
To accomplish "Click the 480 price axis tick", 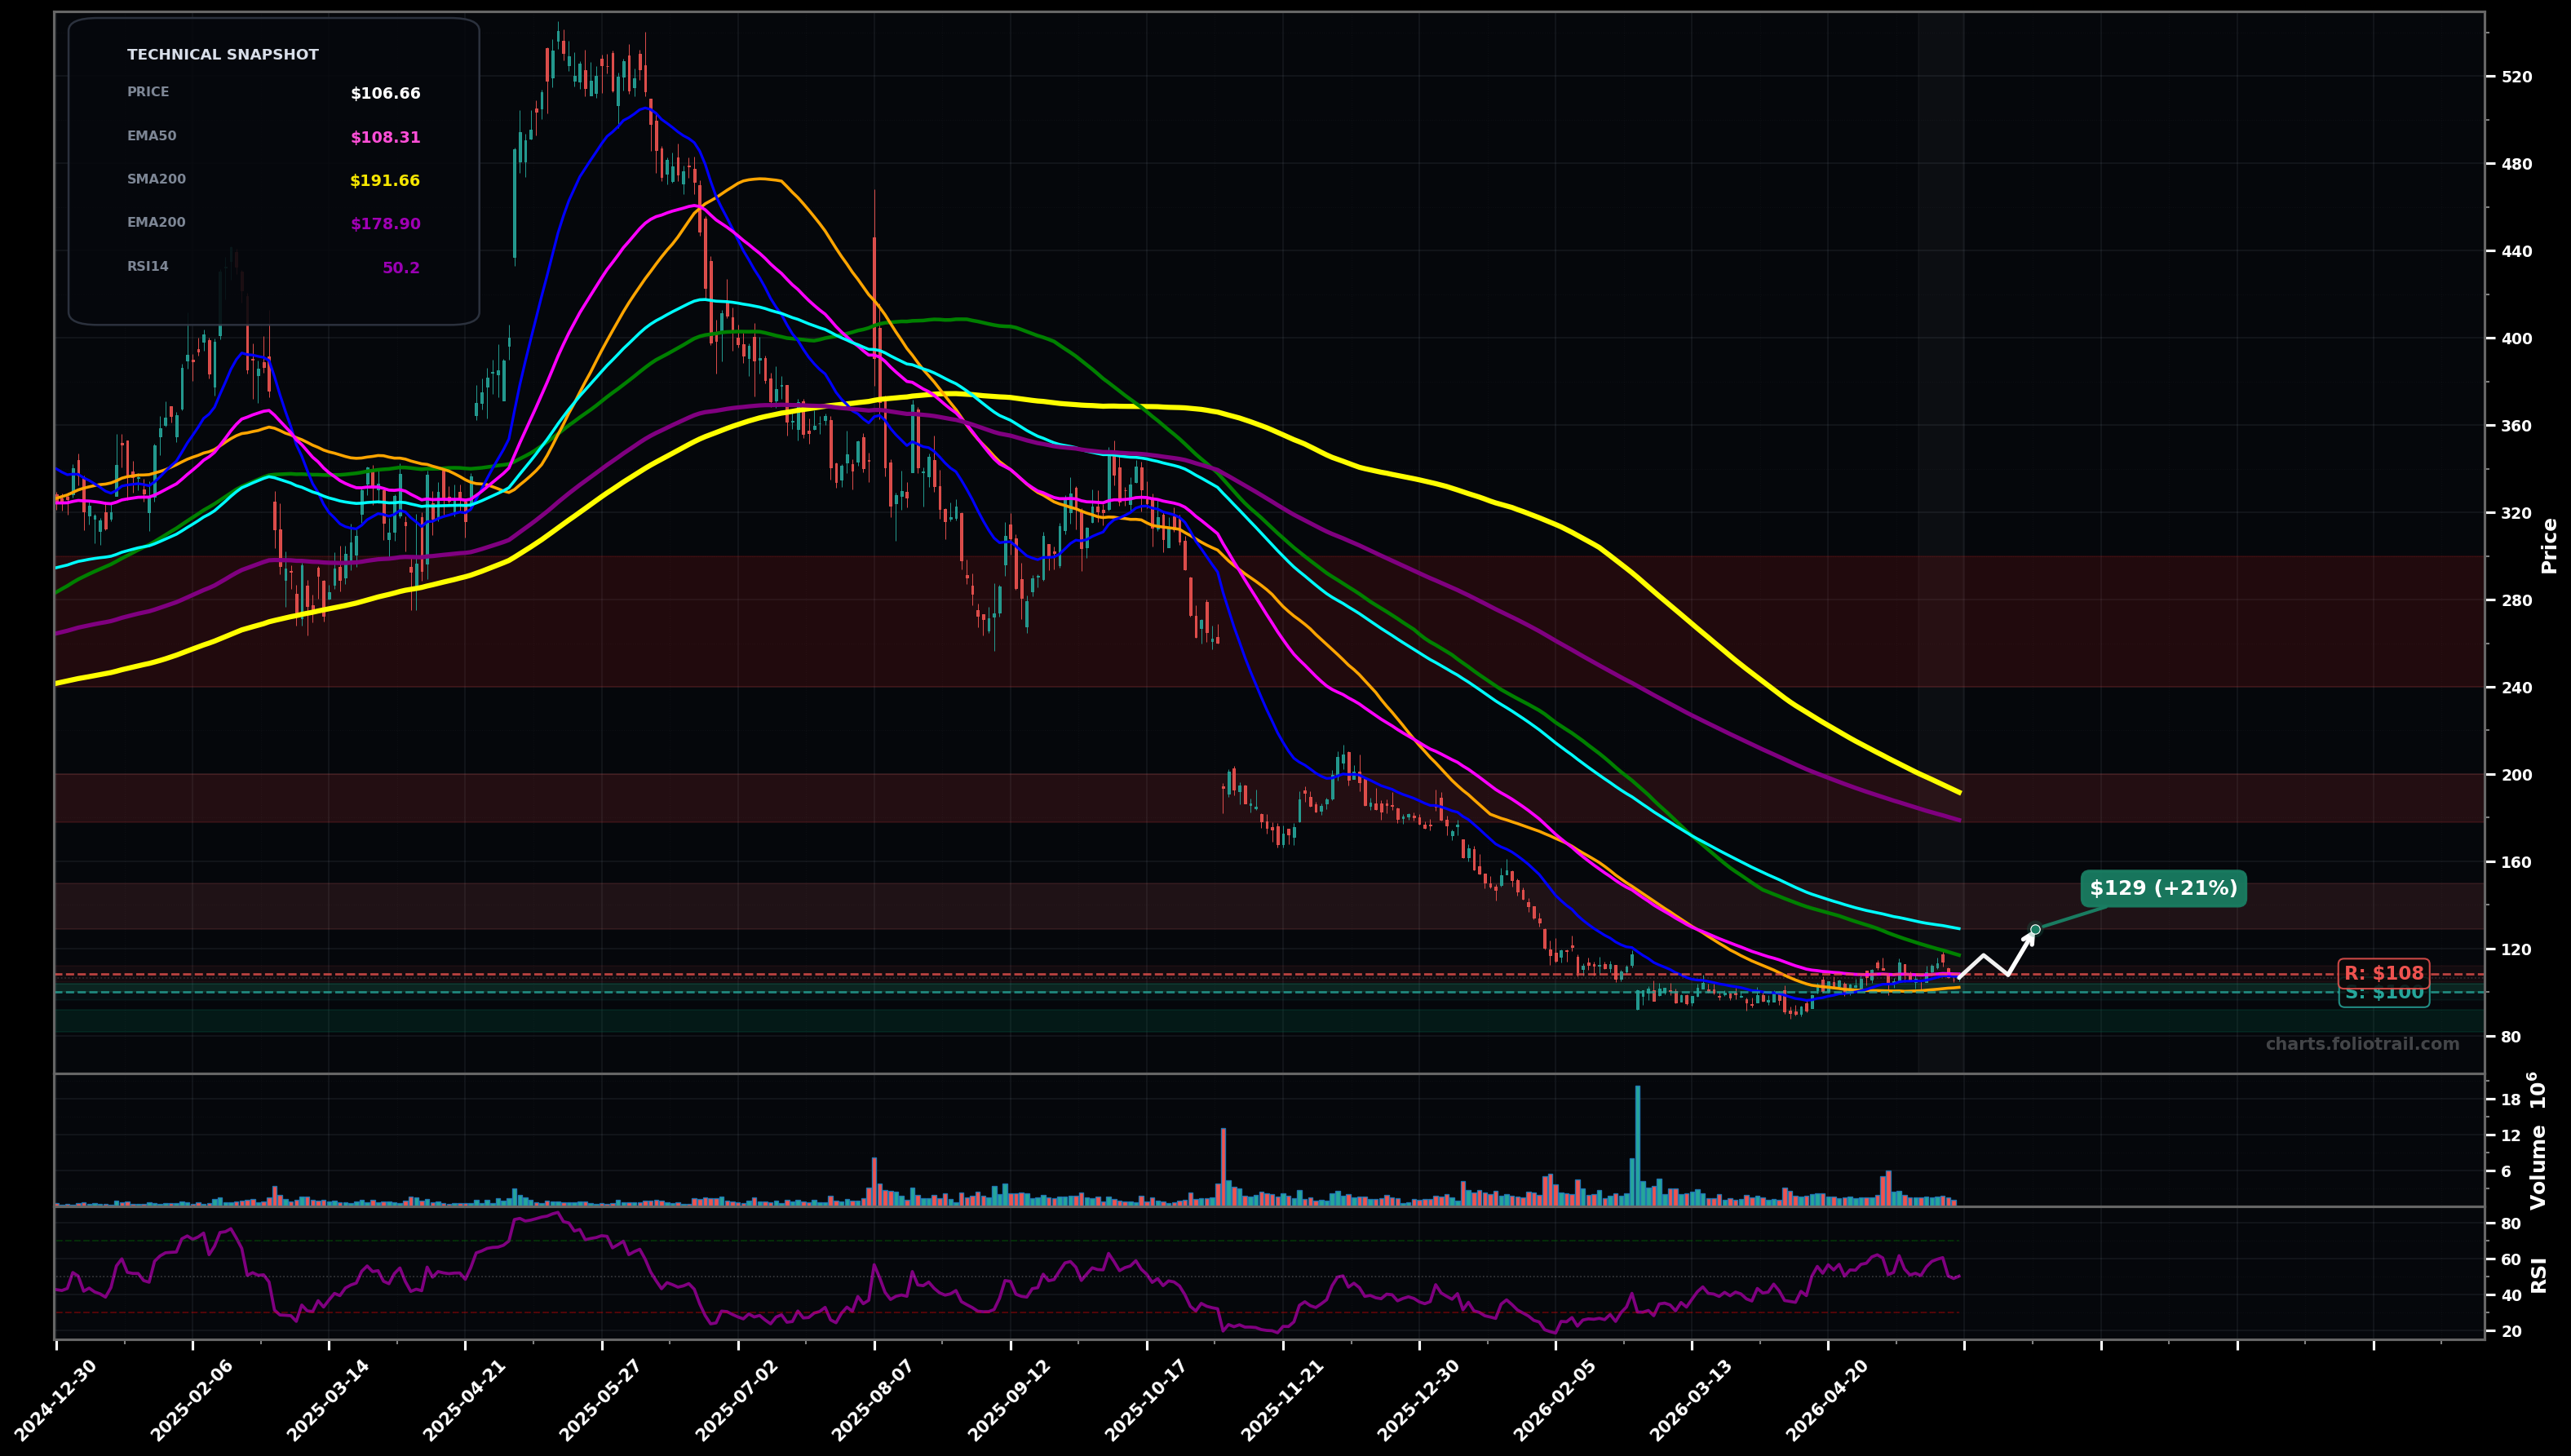I will pyautogui.click(x=2516, y=164).
